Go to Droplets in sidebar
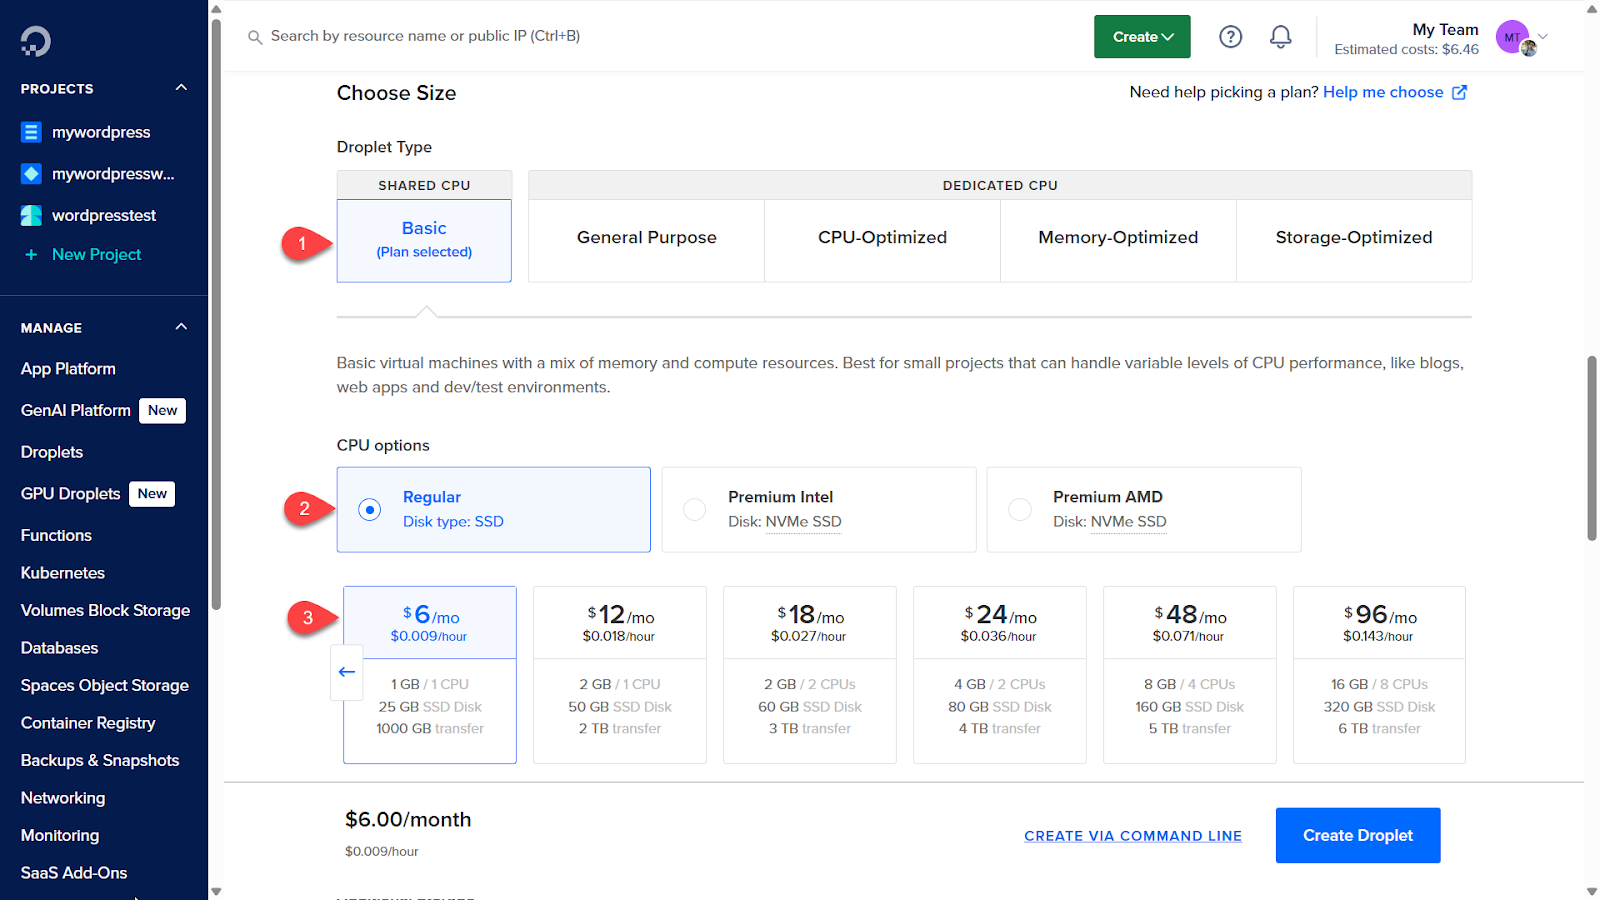 tap(52, 452)
